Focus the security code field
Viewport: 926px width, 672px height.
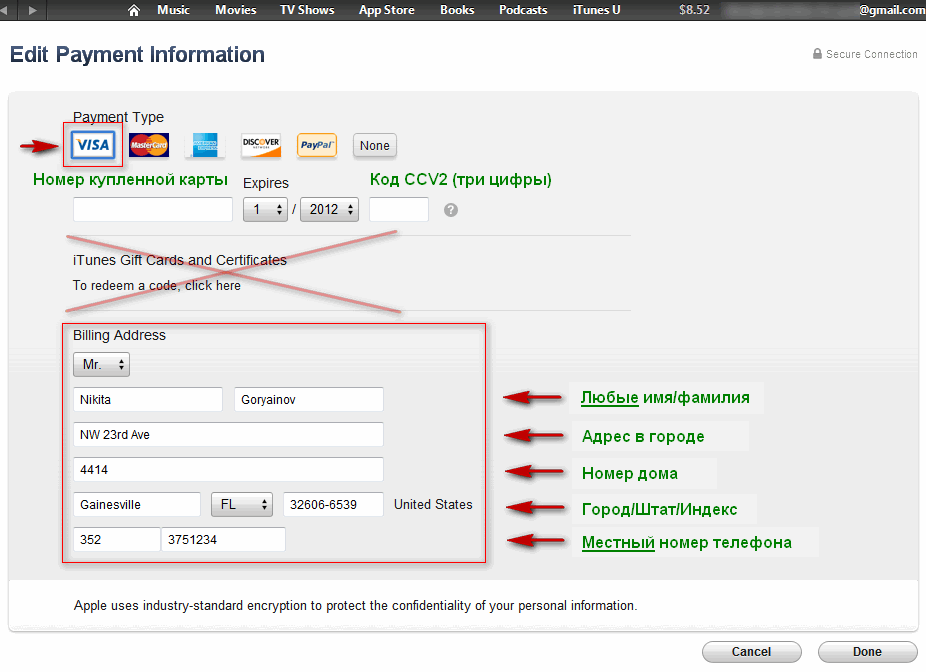point(399,210)
